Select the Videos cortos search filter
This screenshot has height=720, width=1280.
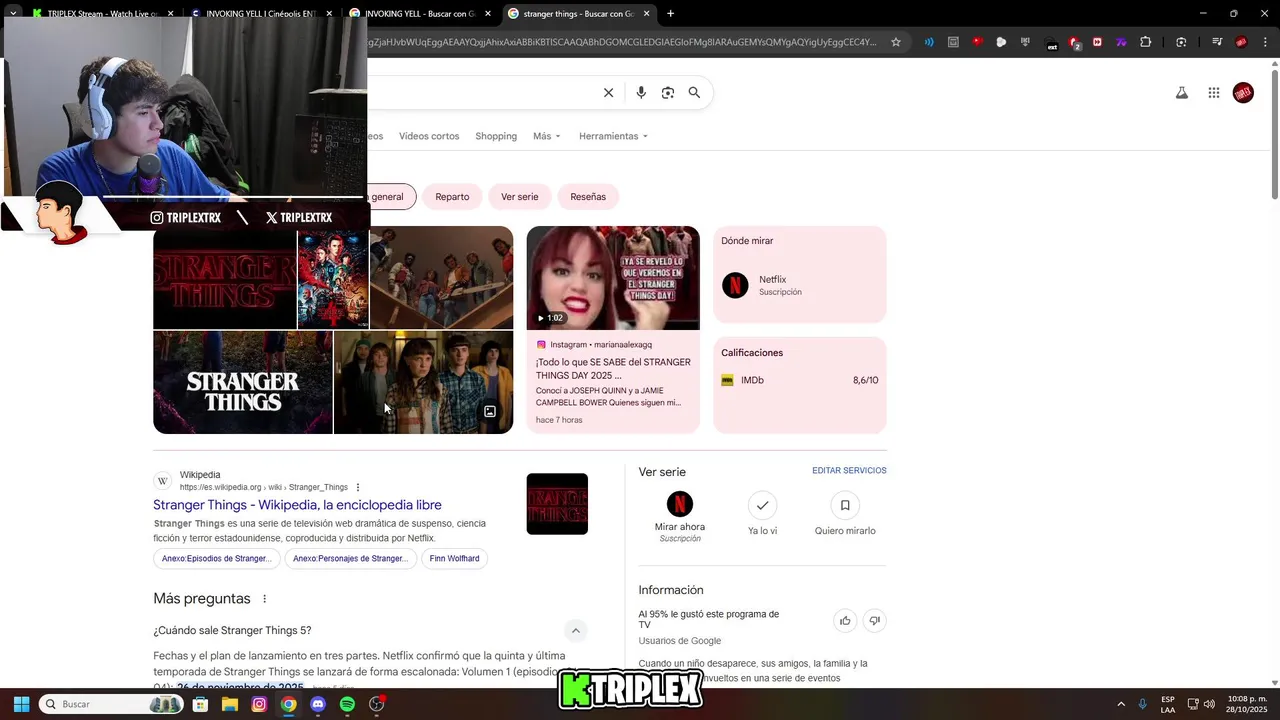[429, 136]
